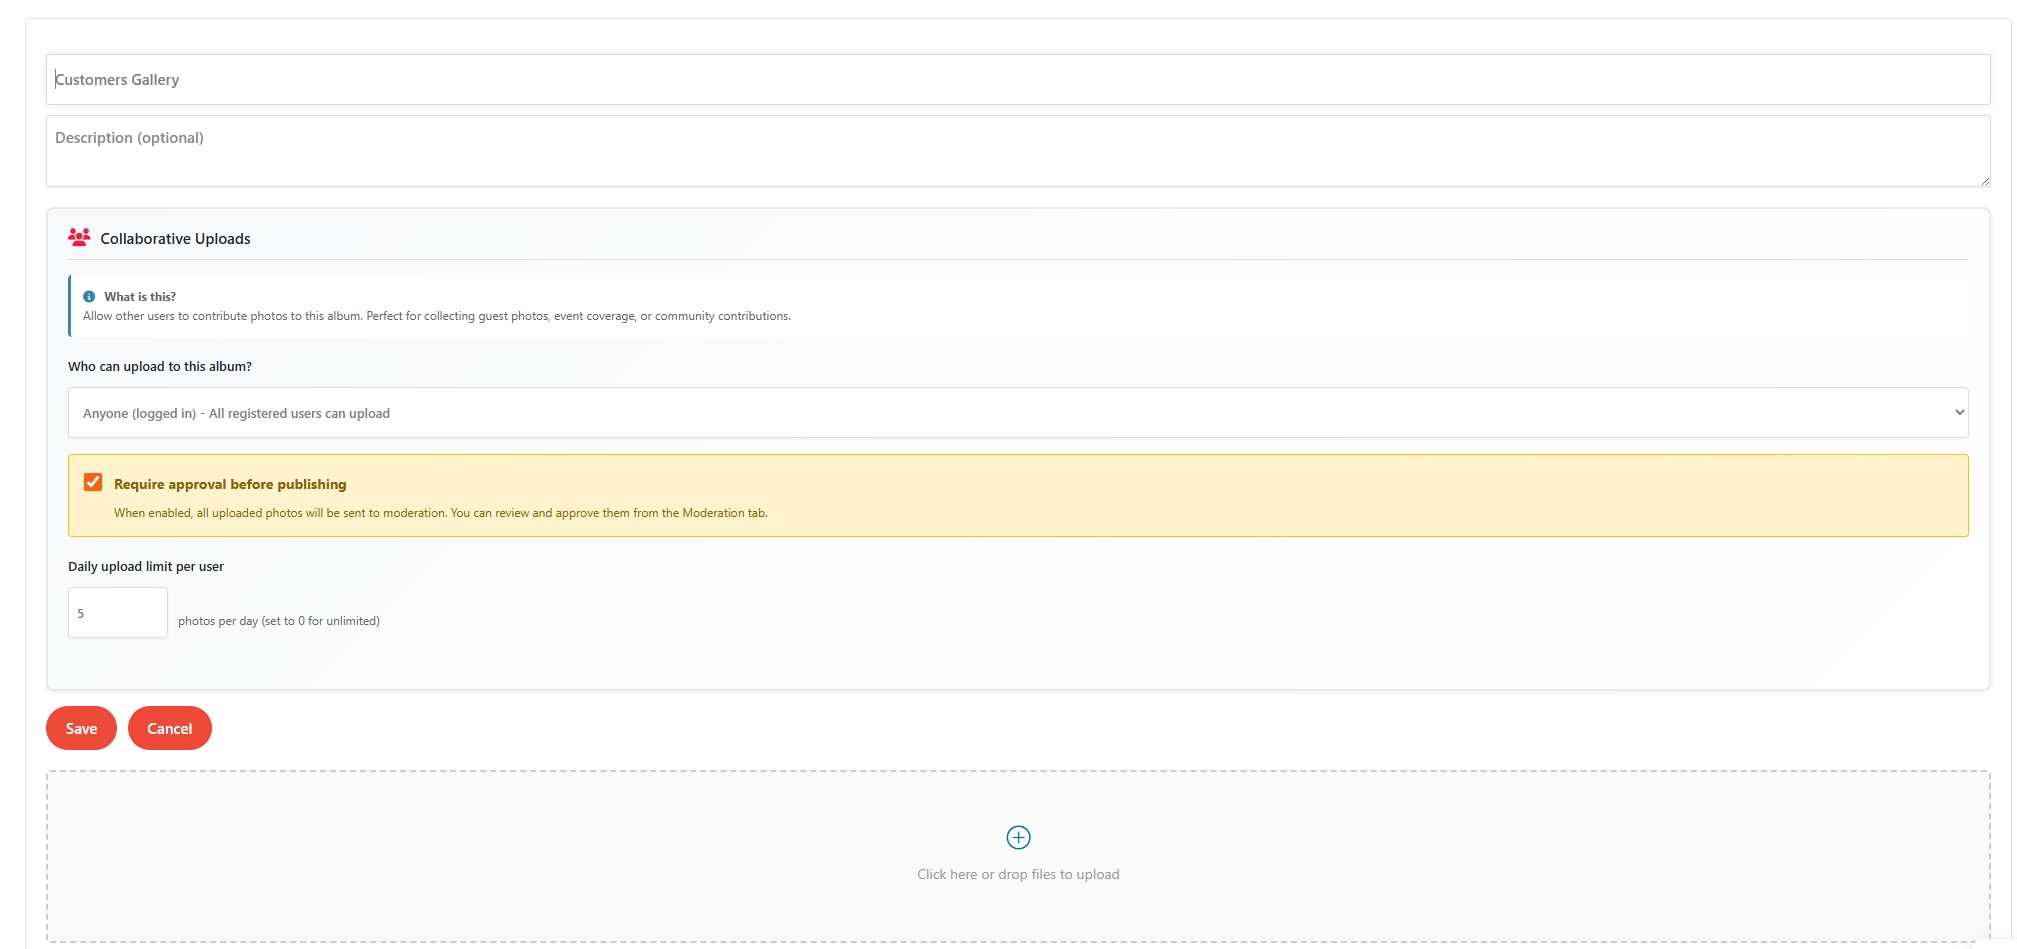Click the textarea resize grip

(1985, 181)
